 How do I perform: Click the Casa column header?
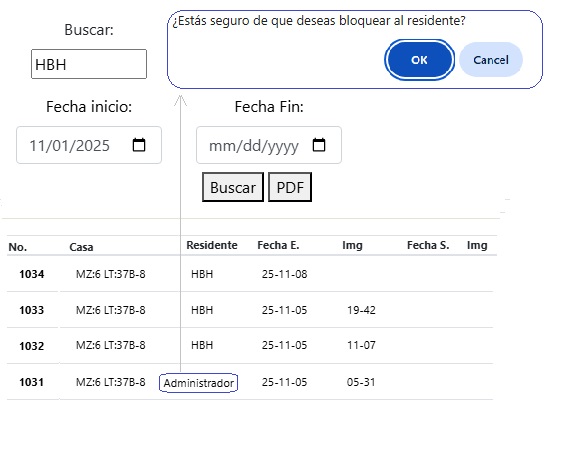coord(81,247)
